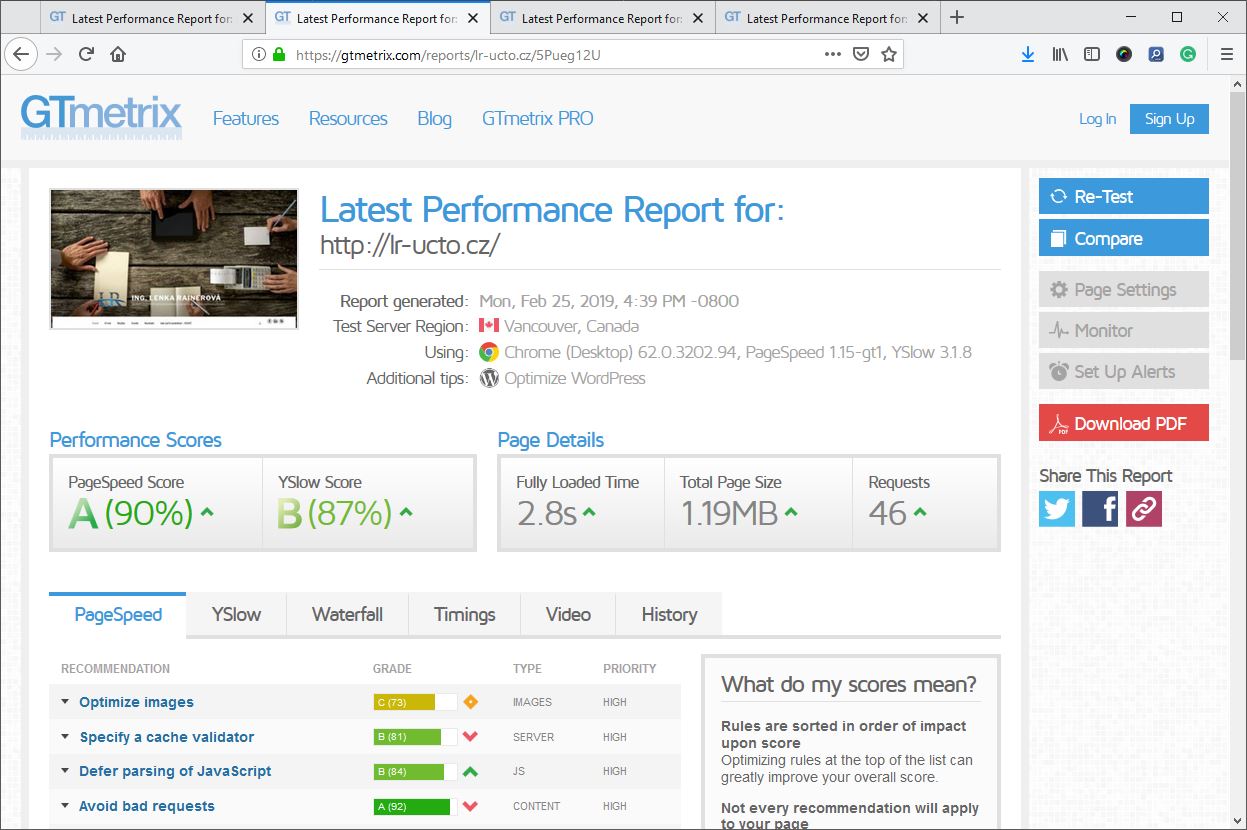Click the website screenshot thumbnail
1247x830 pixels.
[x=174, y=259]
